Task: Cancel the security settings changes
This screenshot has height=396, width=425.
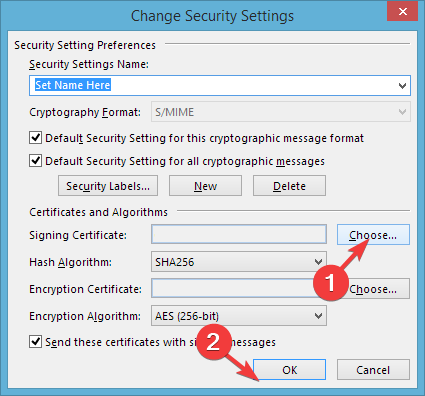Action: (x=373, y=370)
